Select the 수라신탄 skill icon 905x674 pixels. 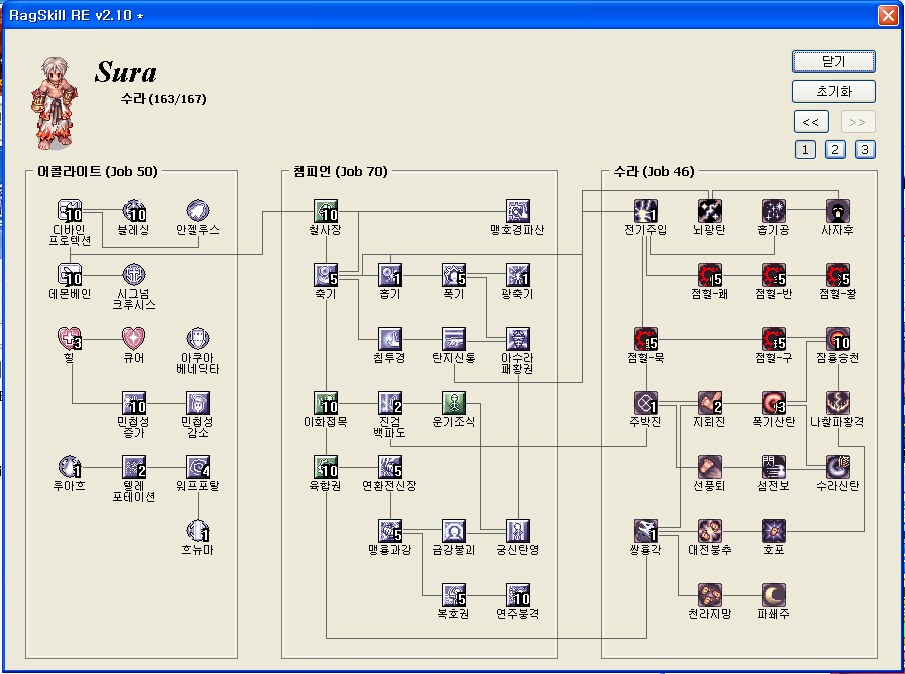pos(837,466)
